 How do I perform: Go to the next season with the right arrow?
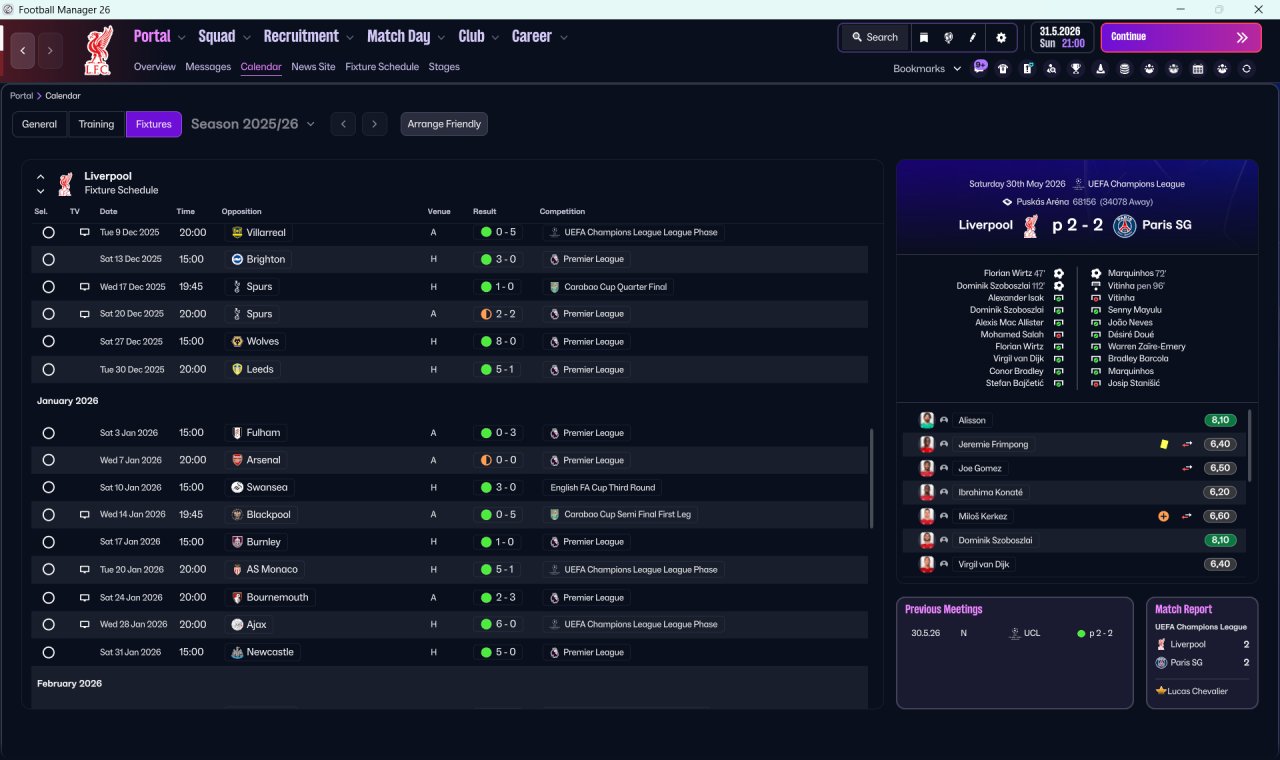click(x=374, y=124)
